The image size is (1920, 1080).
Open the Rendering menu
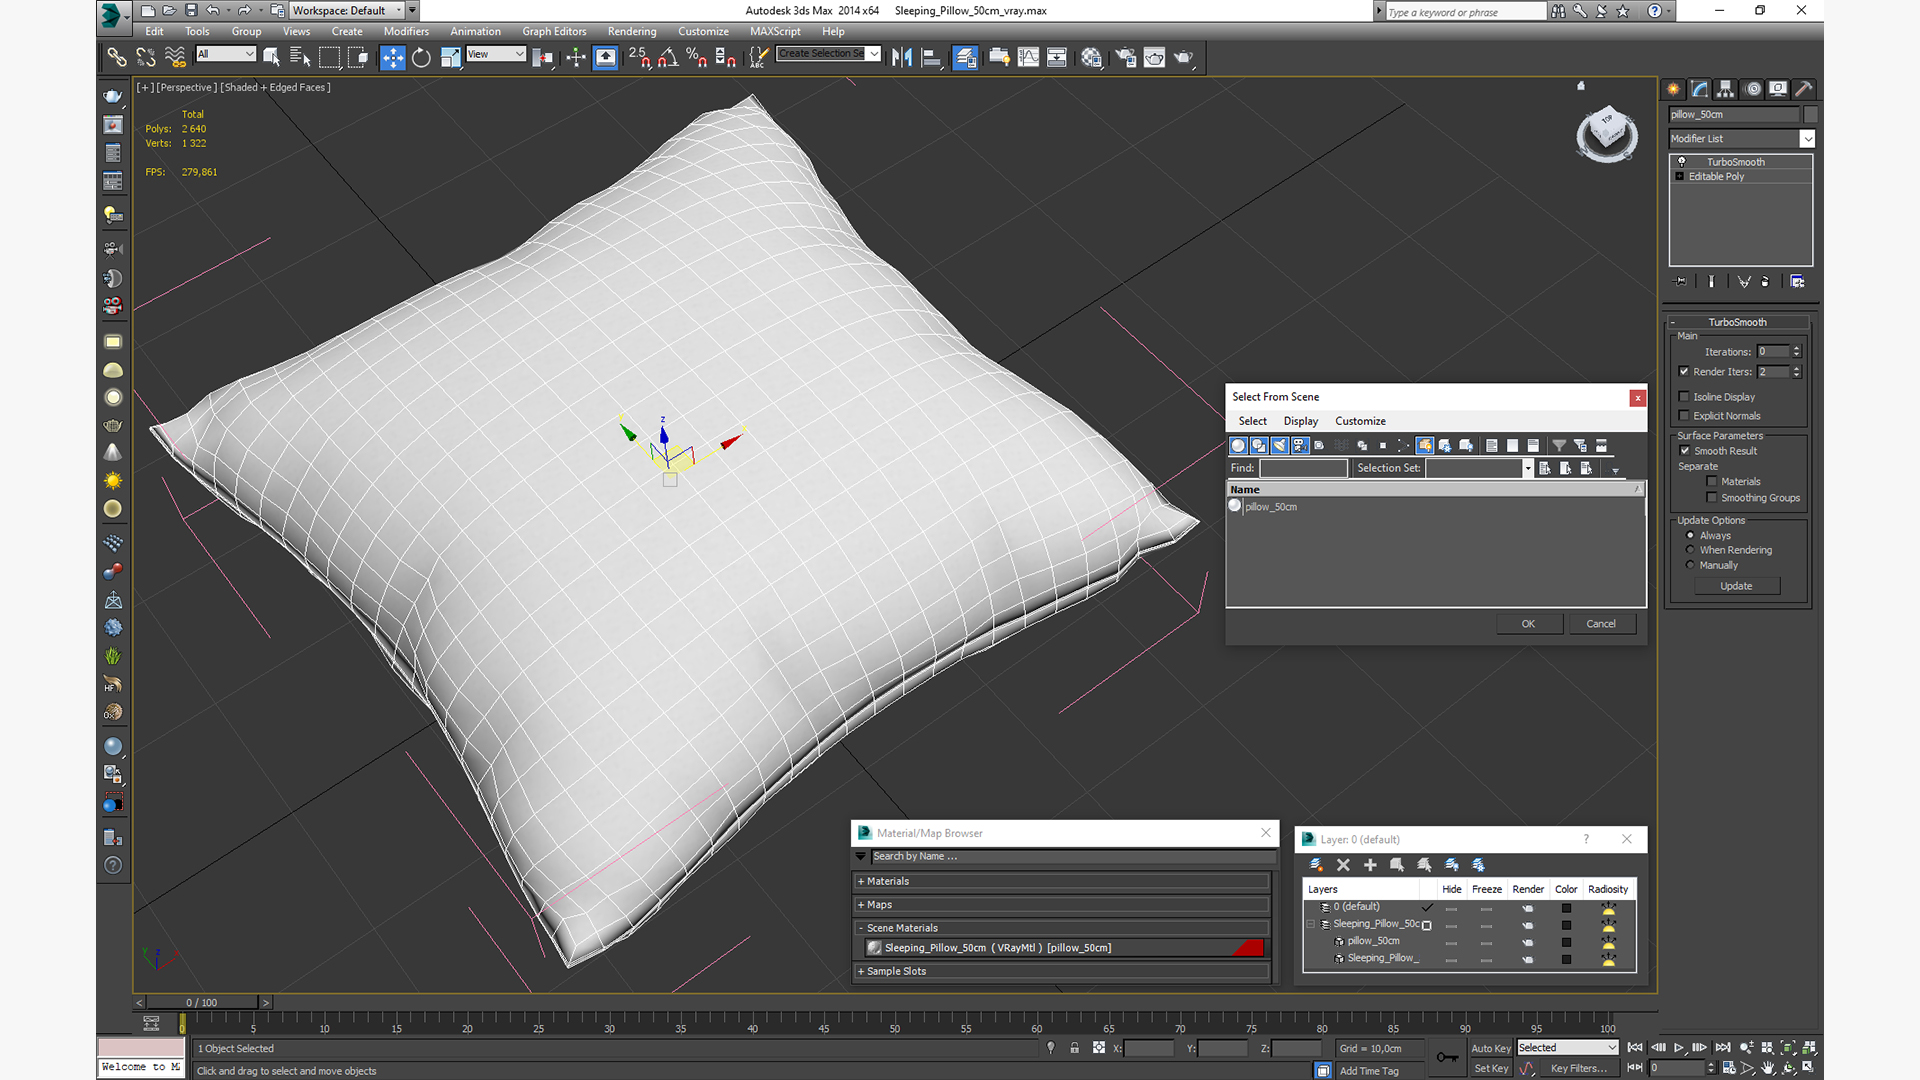(631, 31)
